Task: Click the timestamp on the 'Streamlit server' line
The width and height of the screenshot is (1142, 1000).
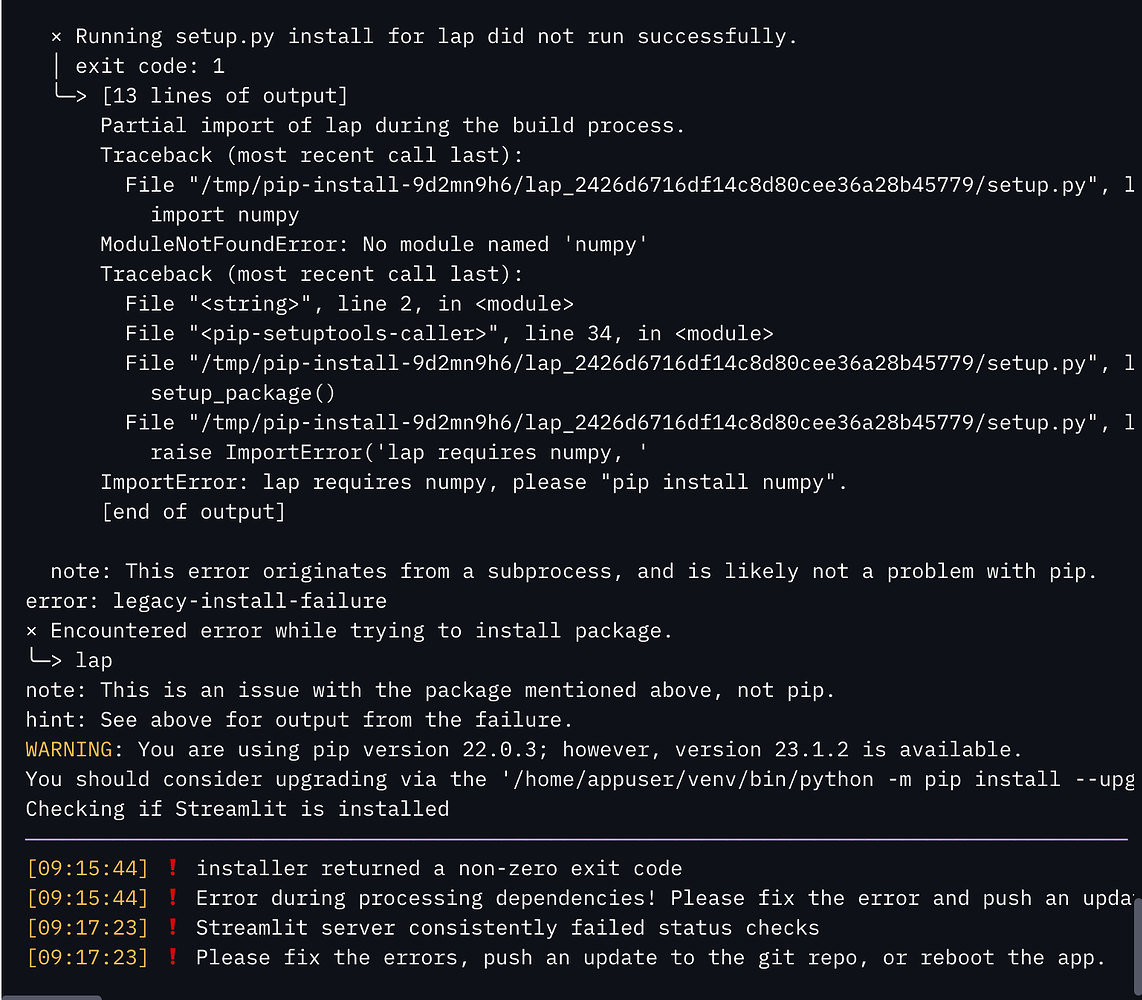Action: coord(87,928)
